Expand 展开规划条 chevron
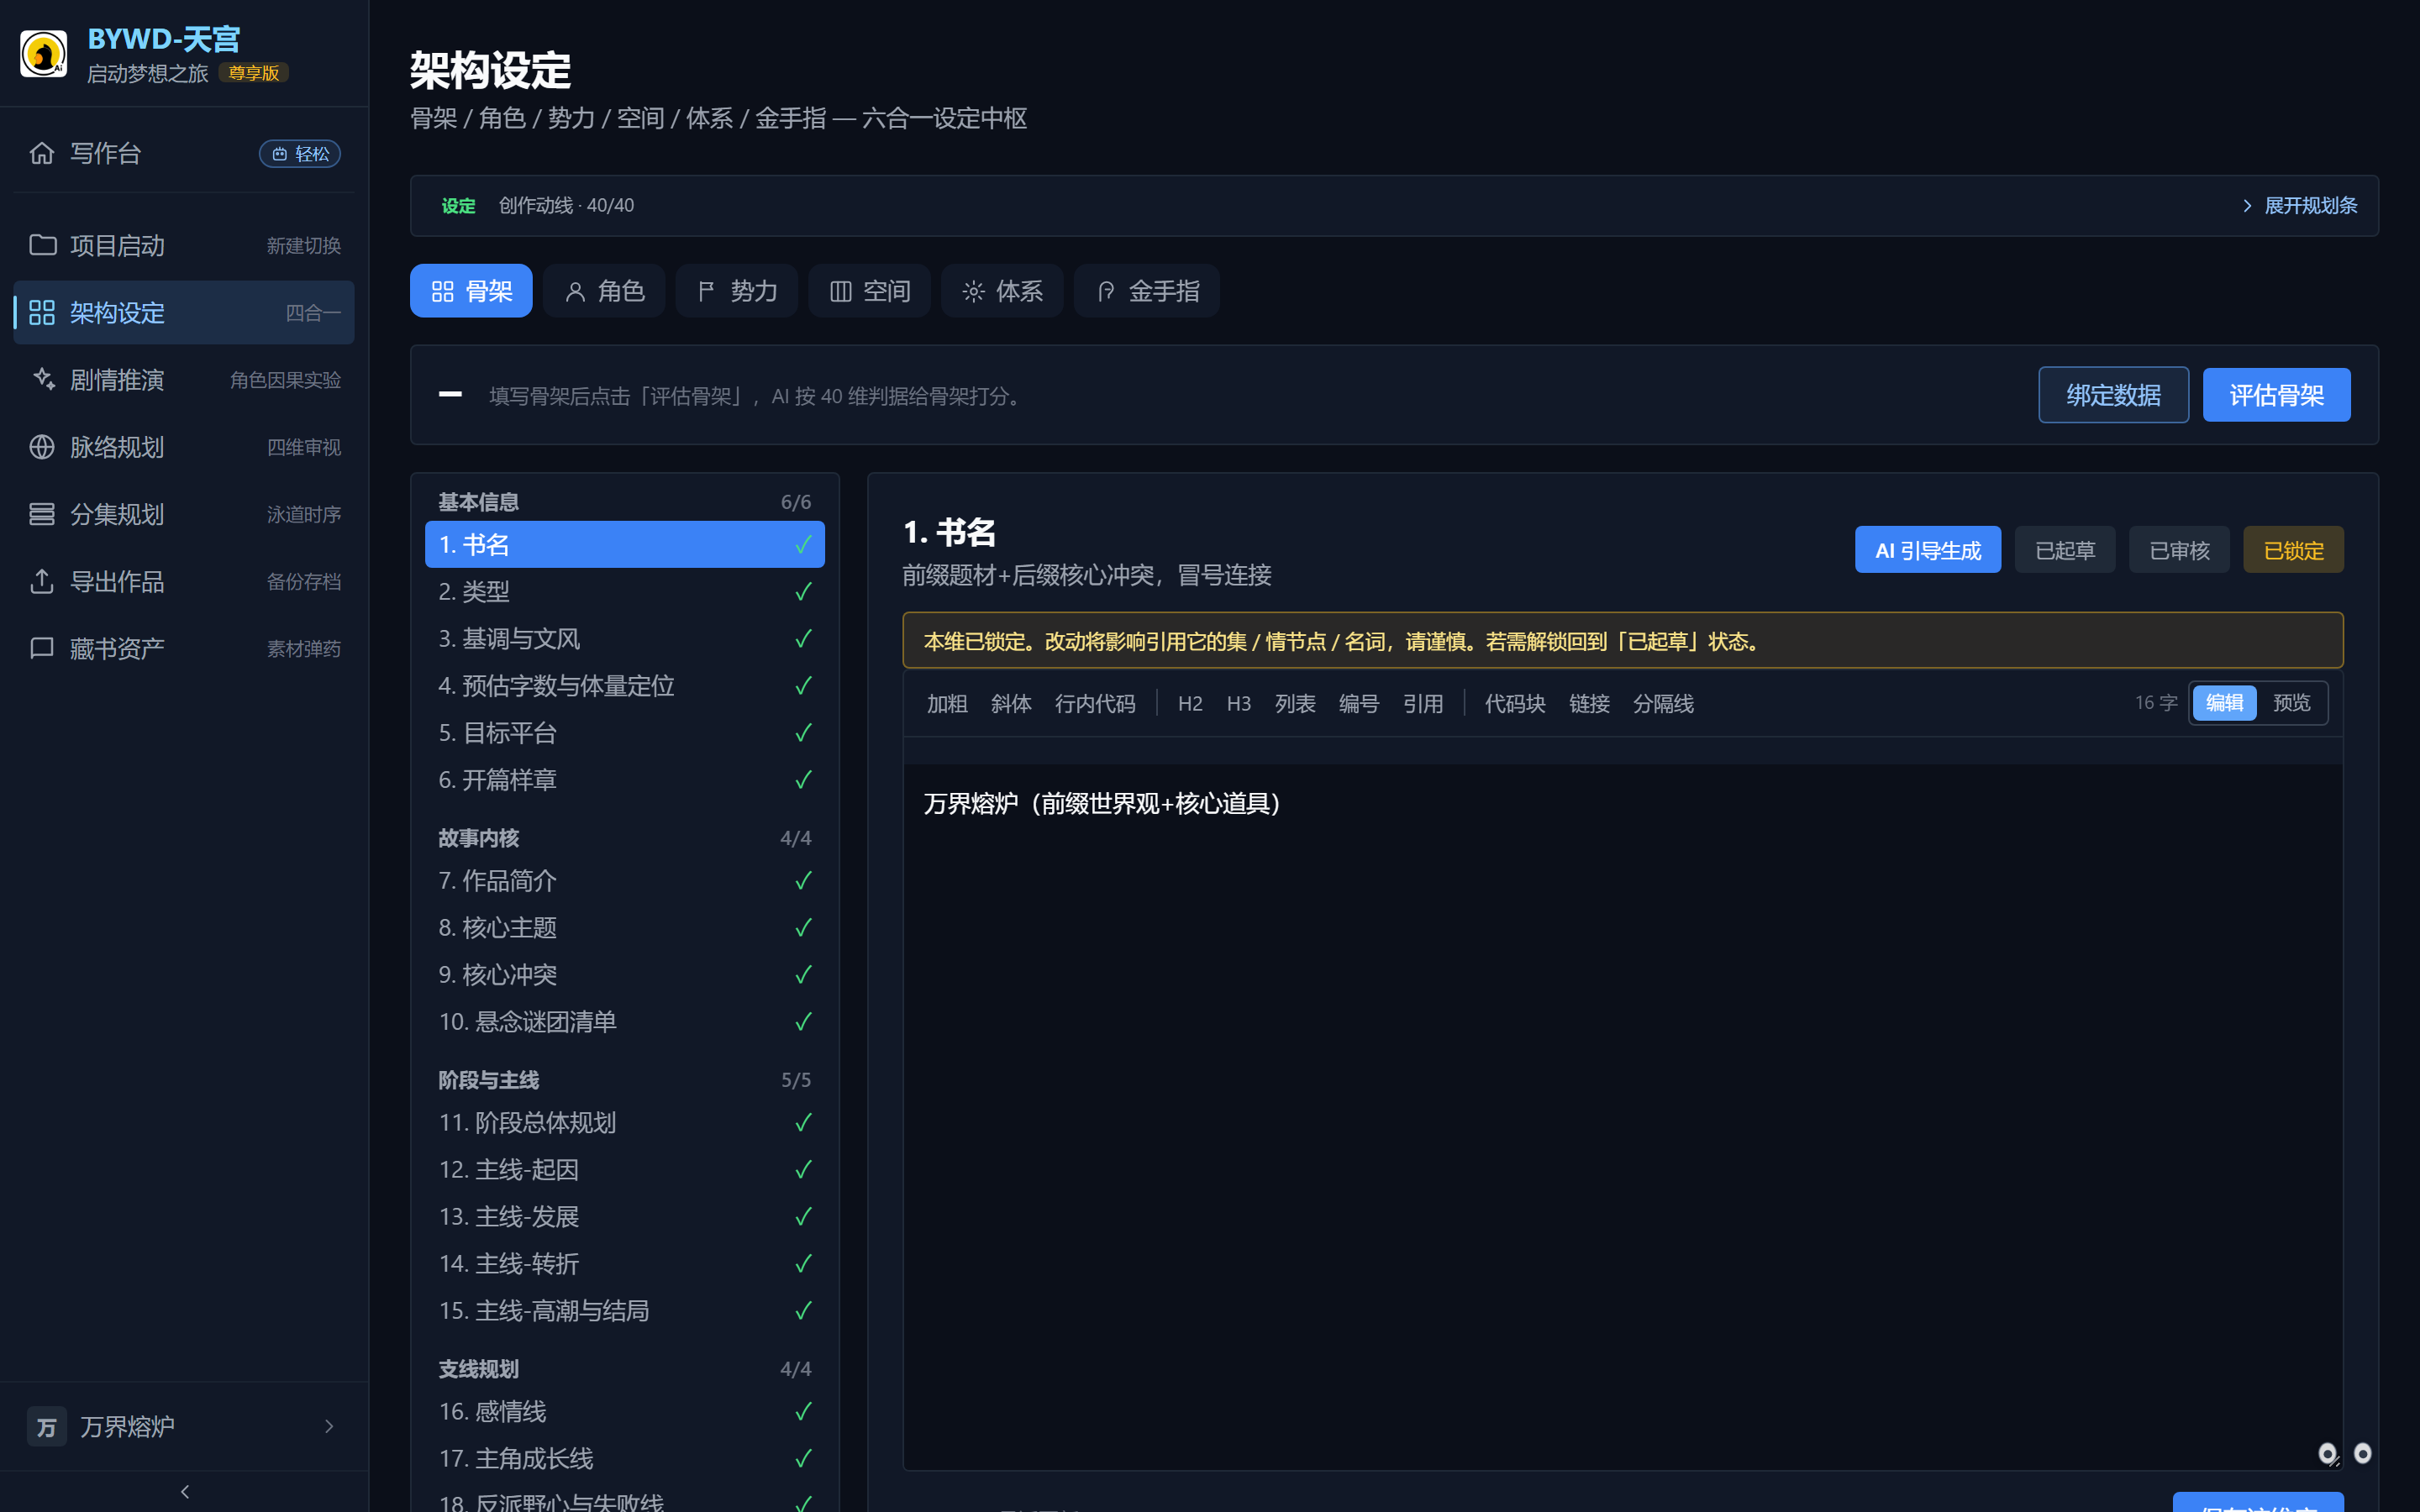This screenshot has width=2420, height=1512. pos(2247,206)
